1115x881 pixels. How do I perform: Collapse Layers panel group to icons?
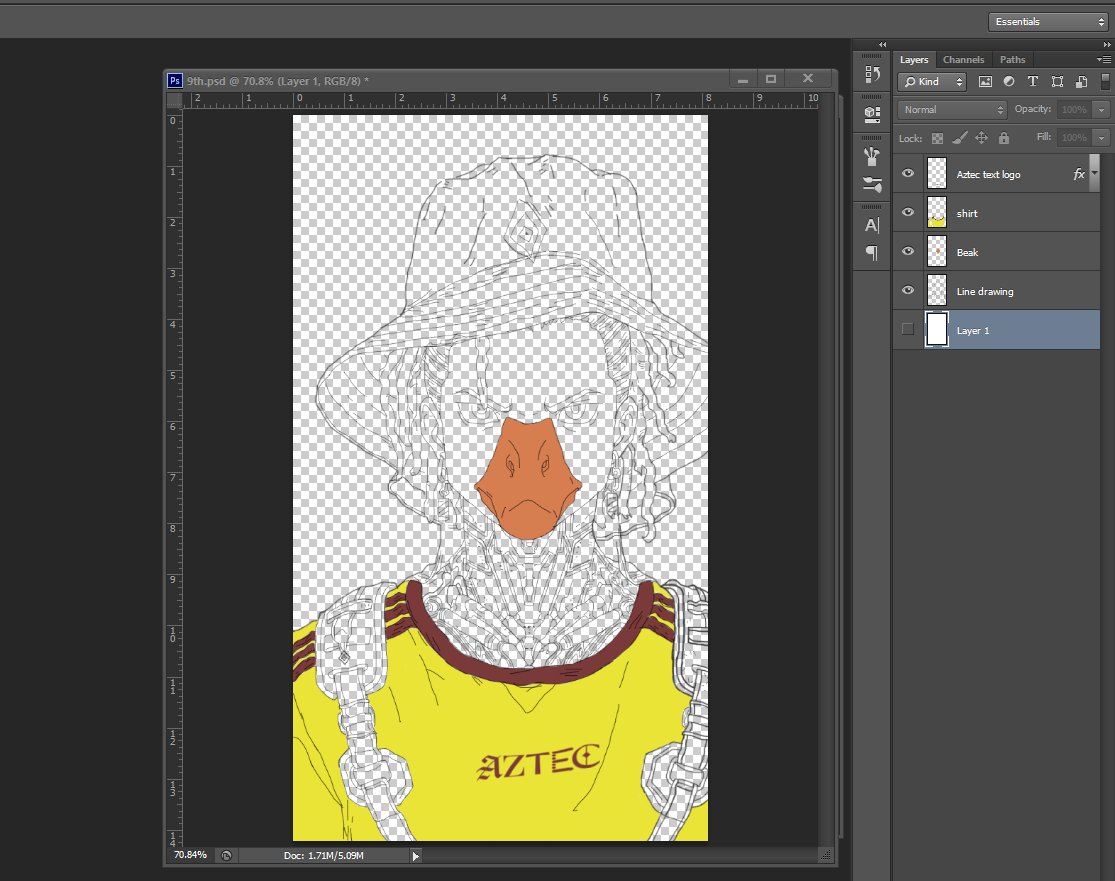[1106, 44]
